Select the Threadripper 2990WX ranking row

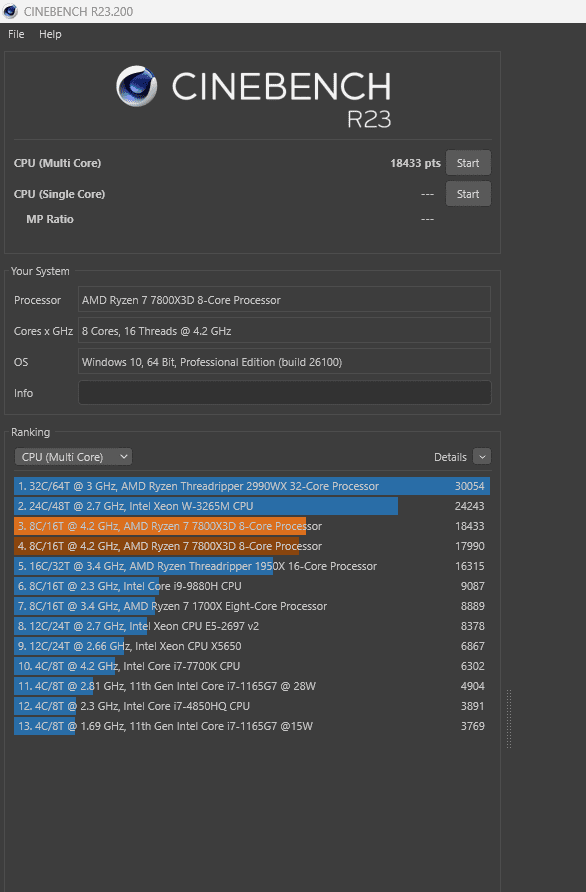point(252,486)
